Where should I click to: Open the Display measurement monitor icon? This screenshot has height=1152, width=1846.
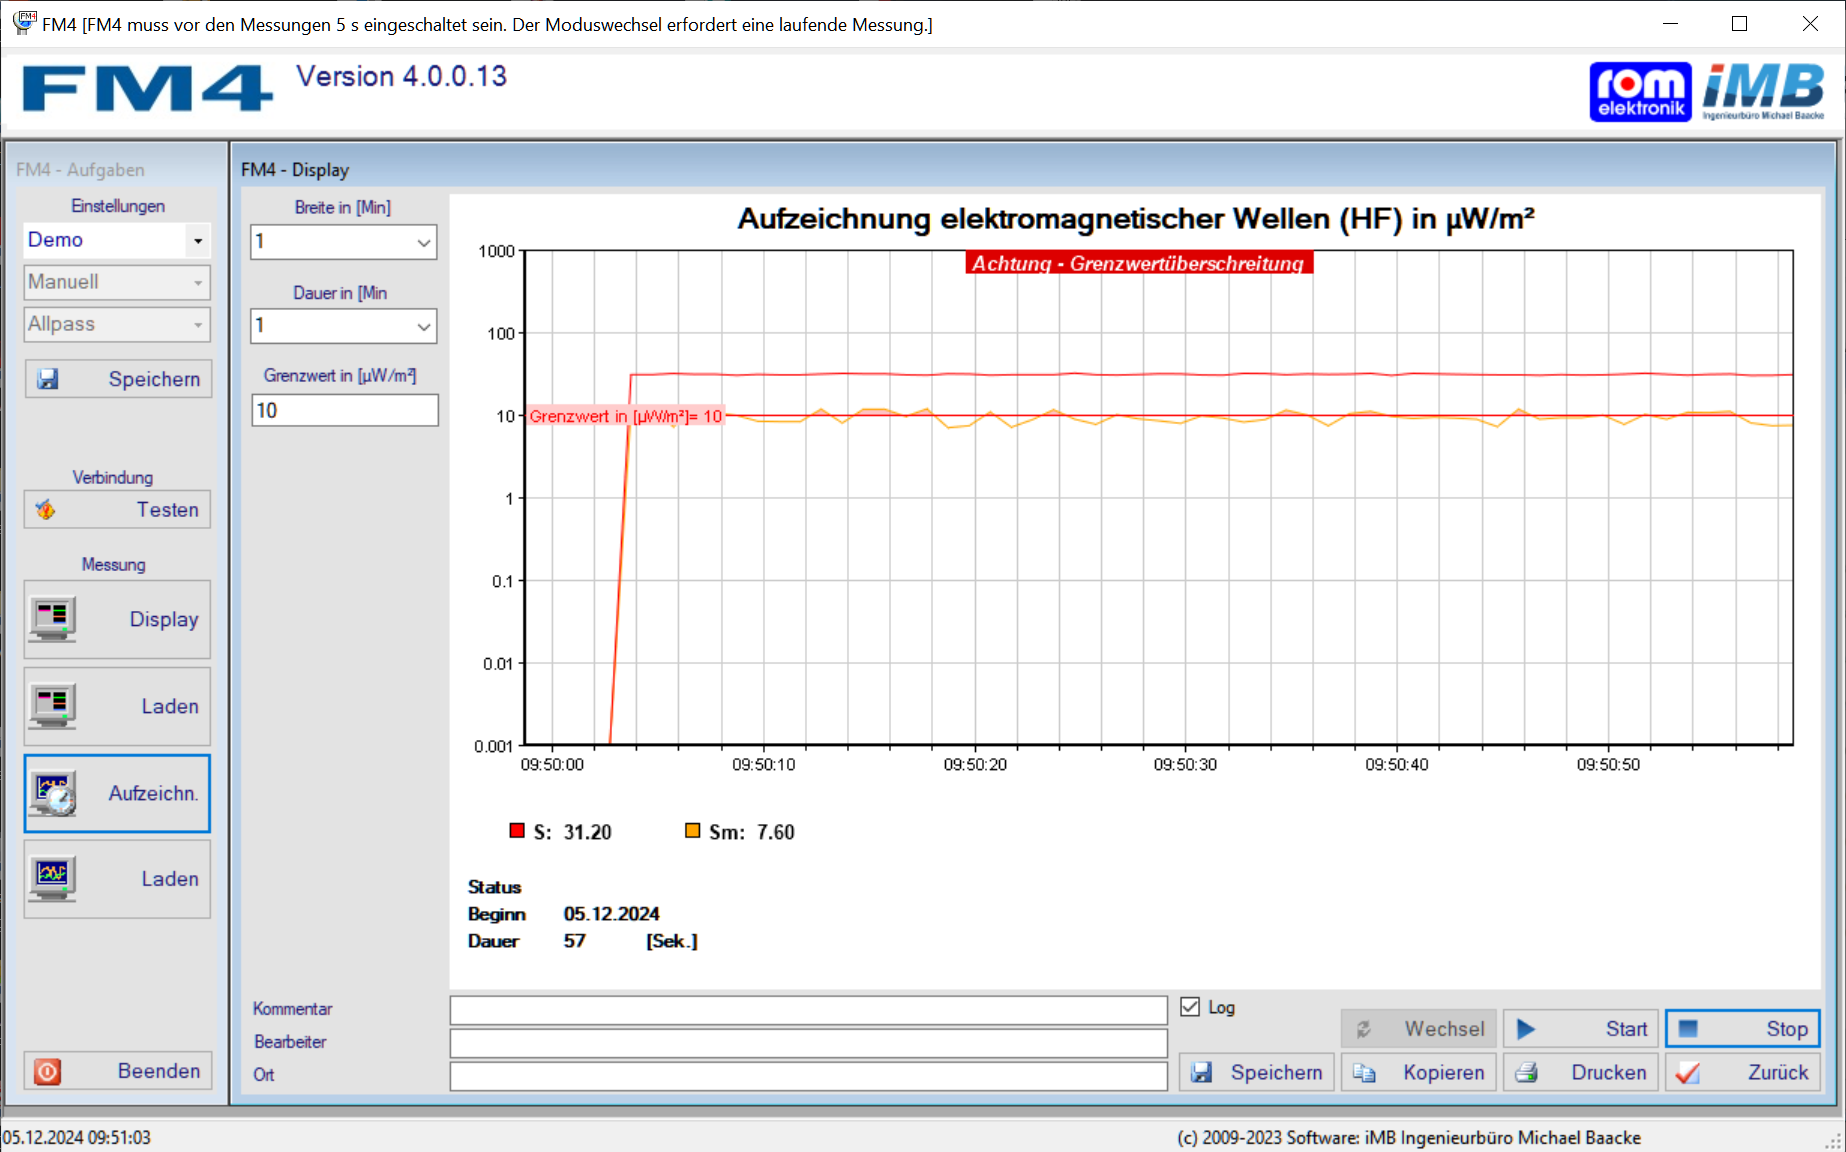52,619
